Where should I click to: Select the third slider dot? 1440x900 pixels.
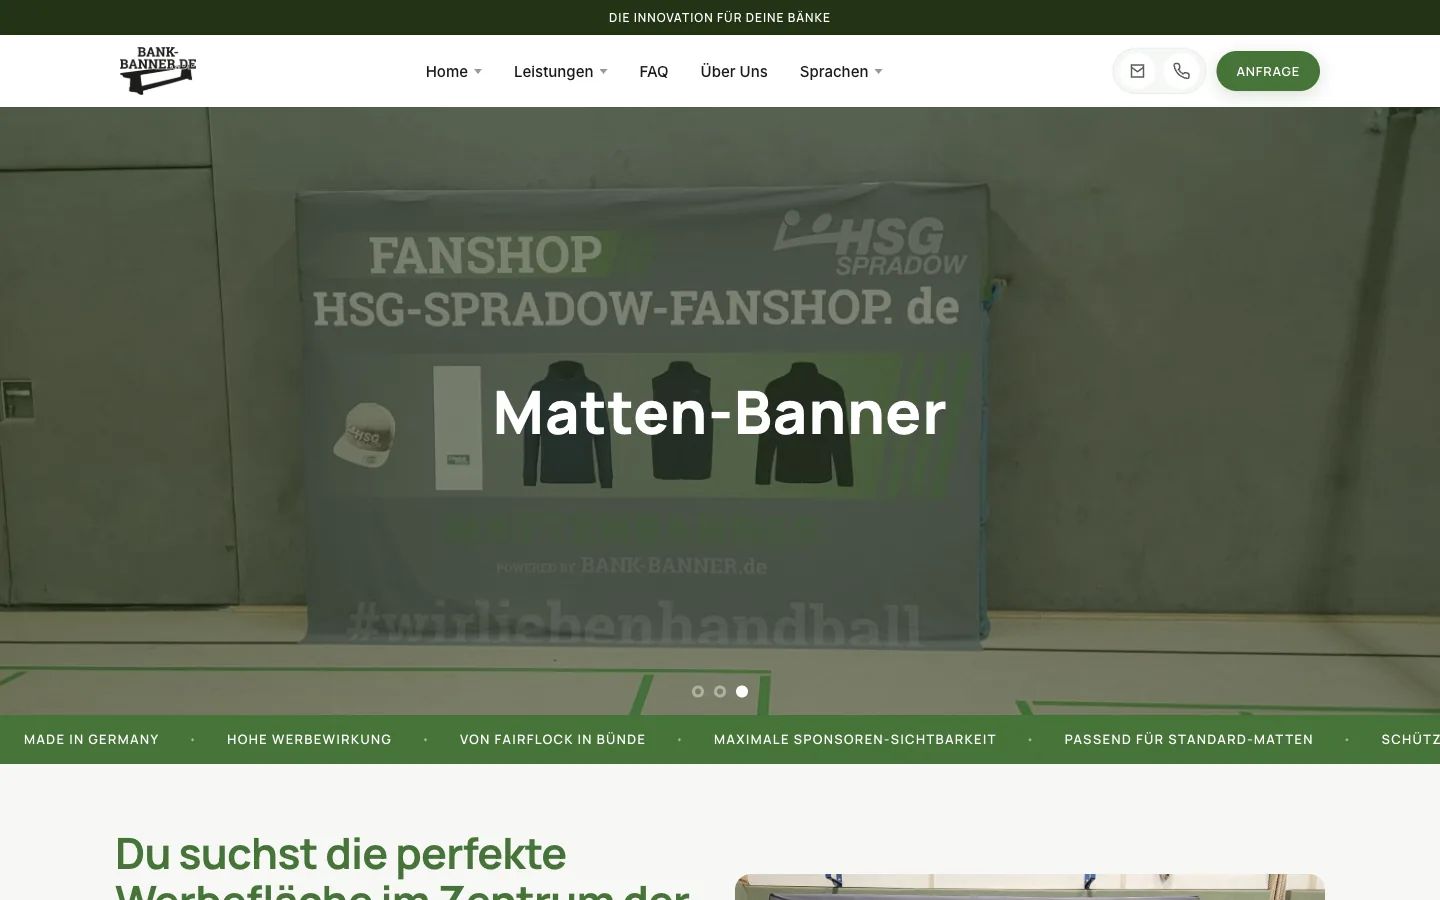[742, 691]
